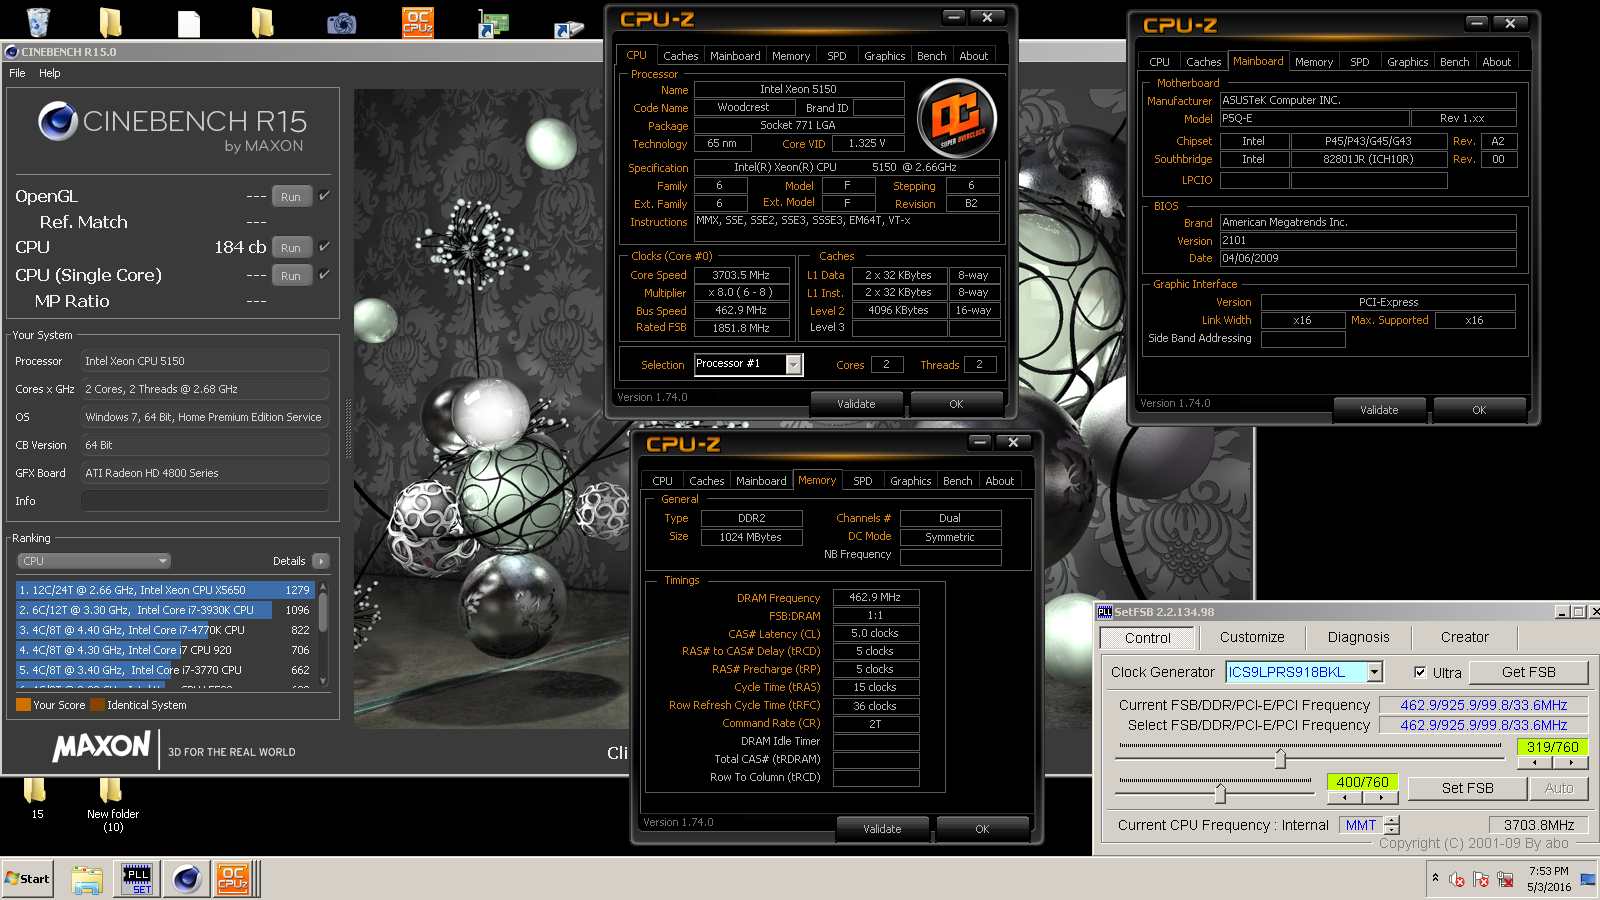
Task: Open the Processor #1 selection dropdown
Action: (x=793, y=364)
